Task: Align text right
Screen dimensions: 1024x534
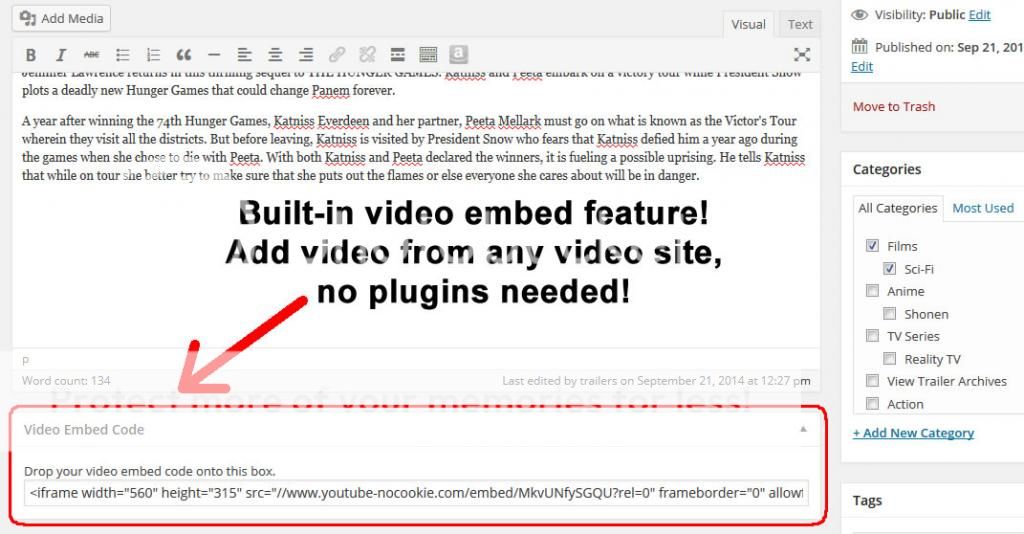Action: (x=306, y=55)
